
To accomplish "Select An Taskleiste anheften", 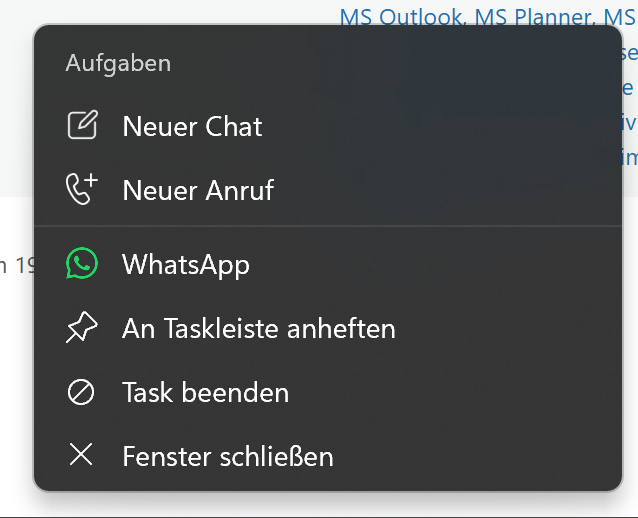I will tap(259, 328).
